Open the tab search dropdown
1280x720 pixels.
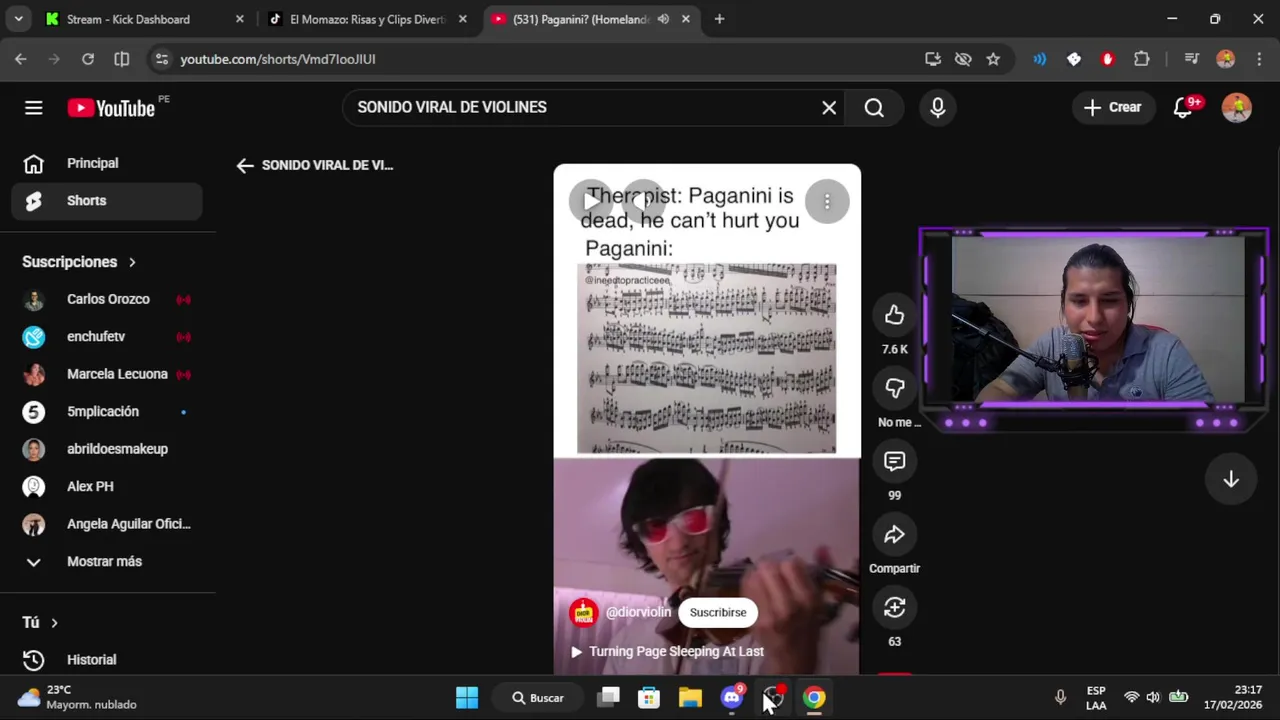(19, 19)
